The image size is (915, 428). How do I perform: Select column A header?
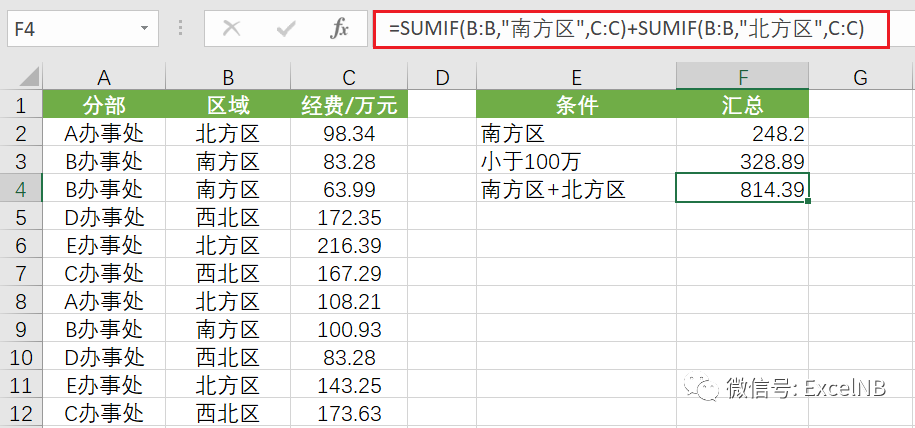[104, 76]
